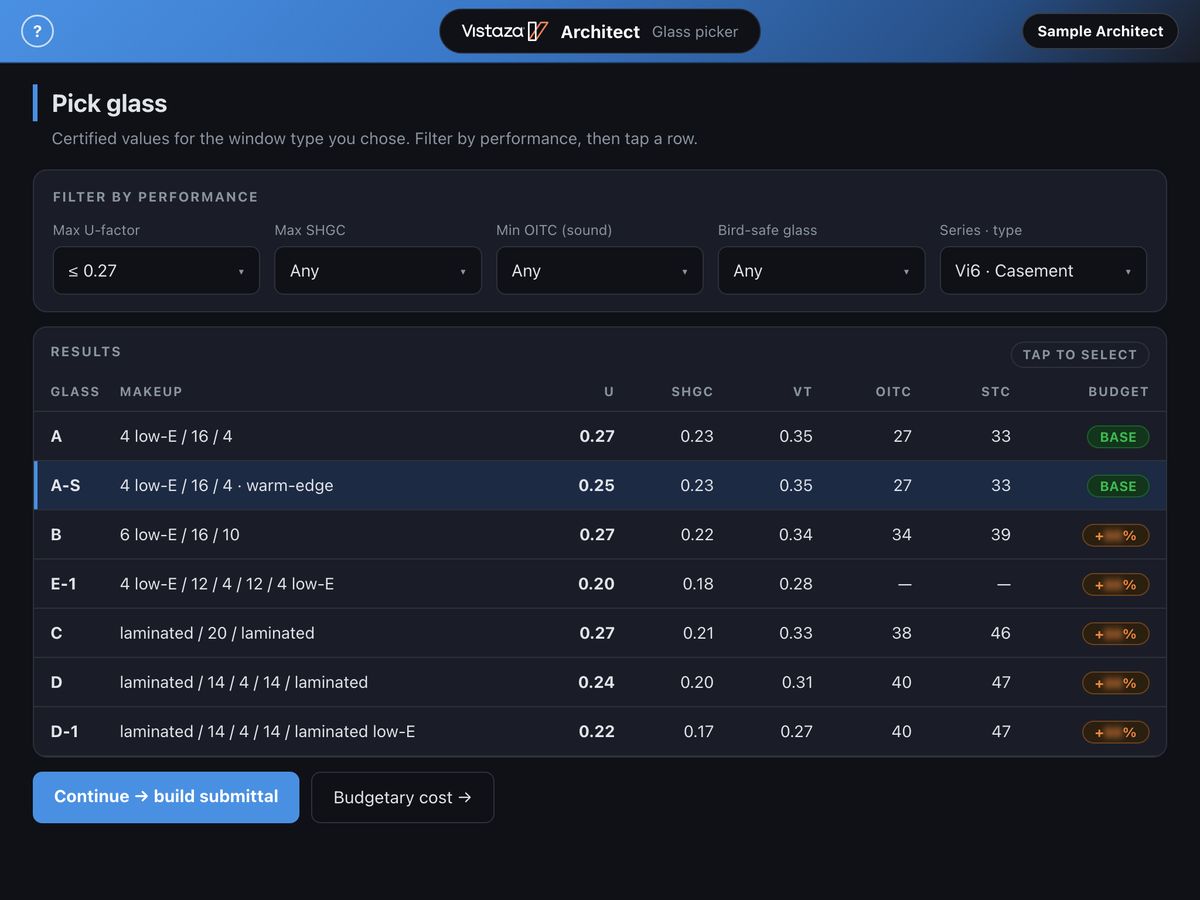Screen dimensions: 1200x900
Task: Change the Series · type dropdown
Action: tap(1043, 271)
